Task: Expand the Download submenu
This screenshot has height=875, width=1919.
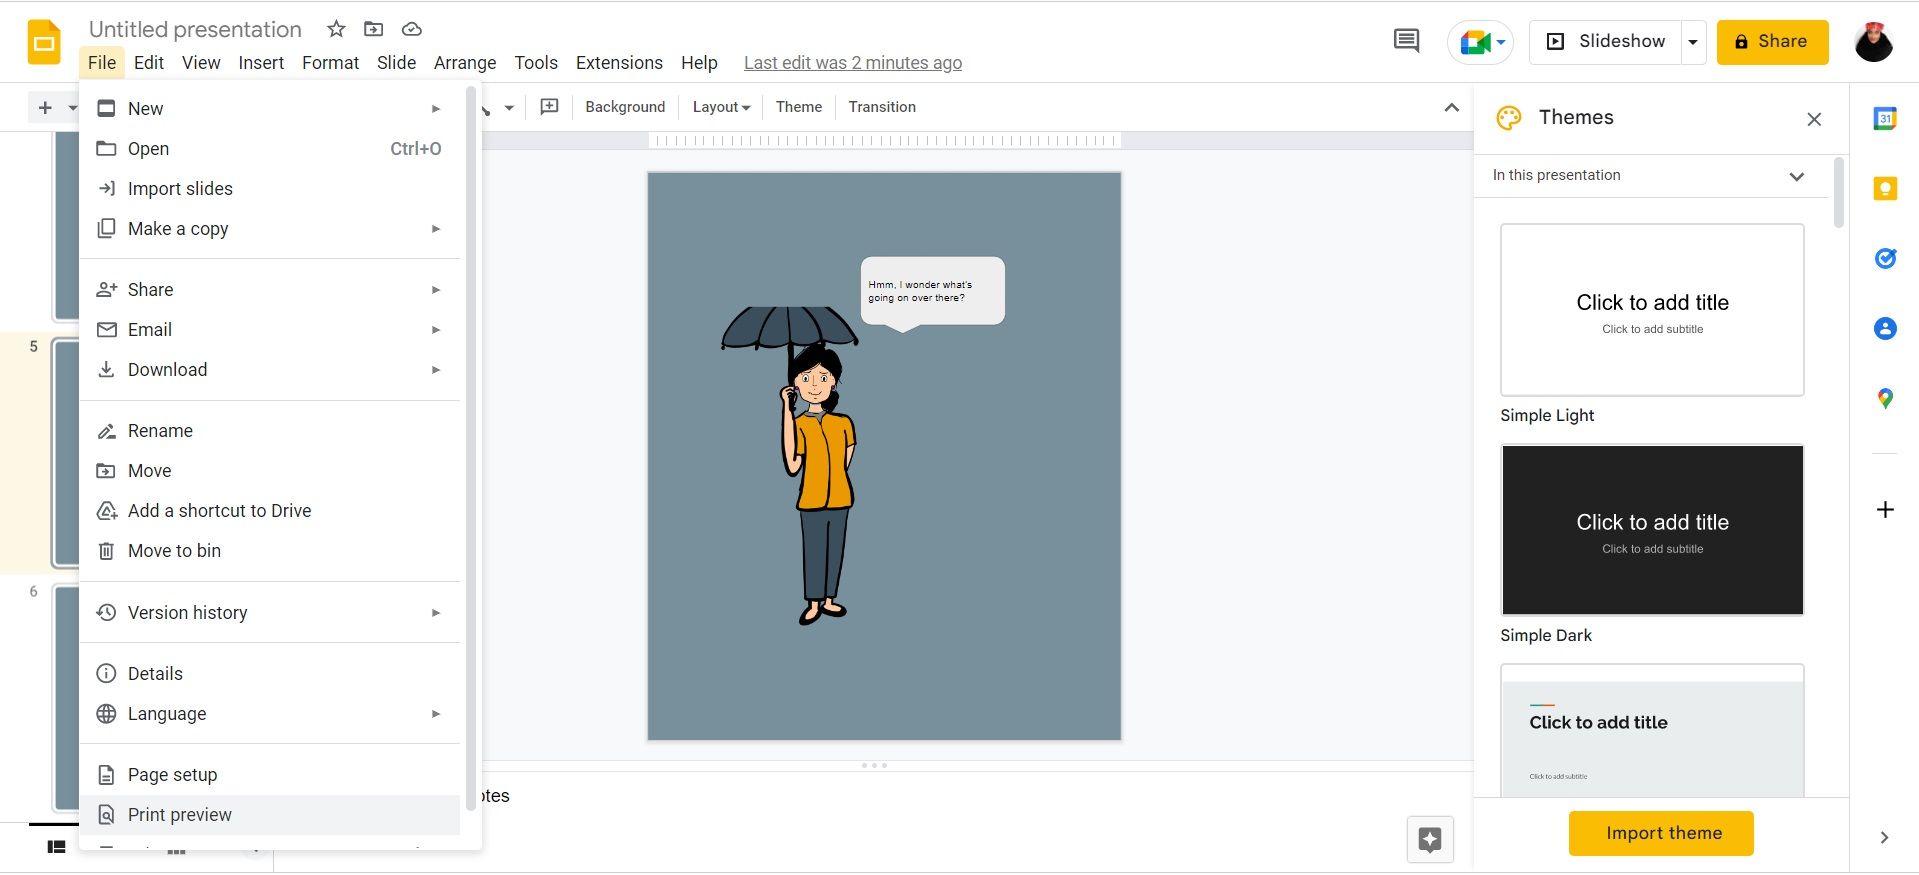Action: pos(436,370)
